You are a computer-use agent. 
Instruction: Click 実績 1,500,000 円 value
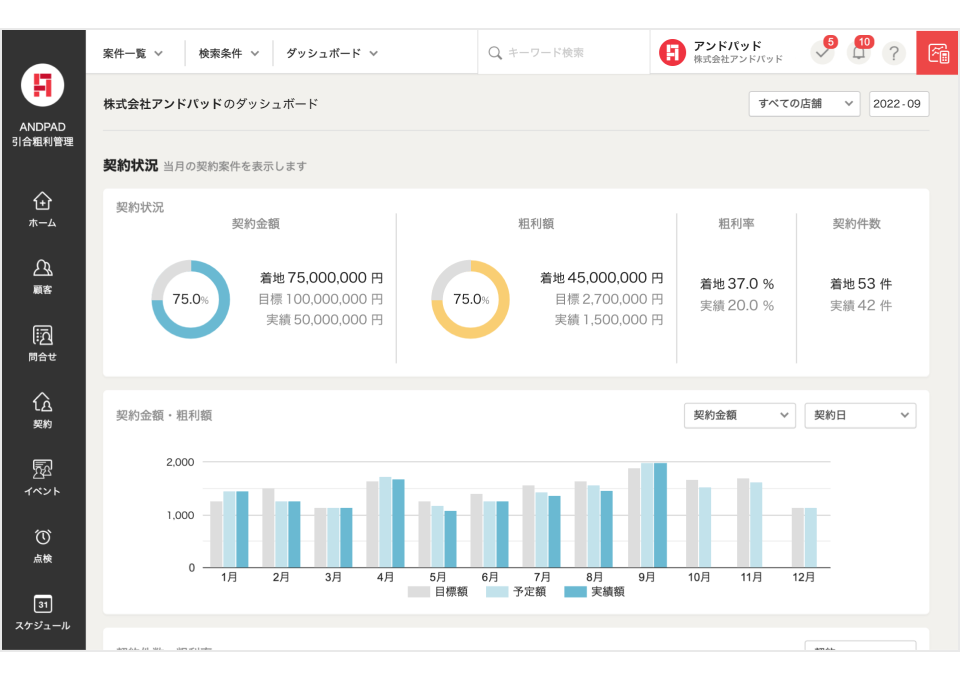(x=609, y=319)
